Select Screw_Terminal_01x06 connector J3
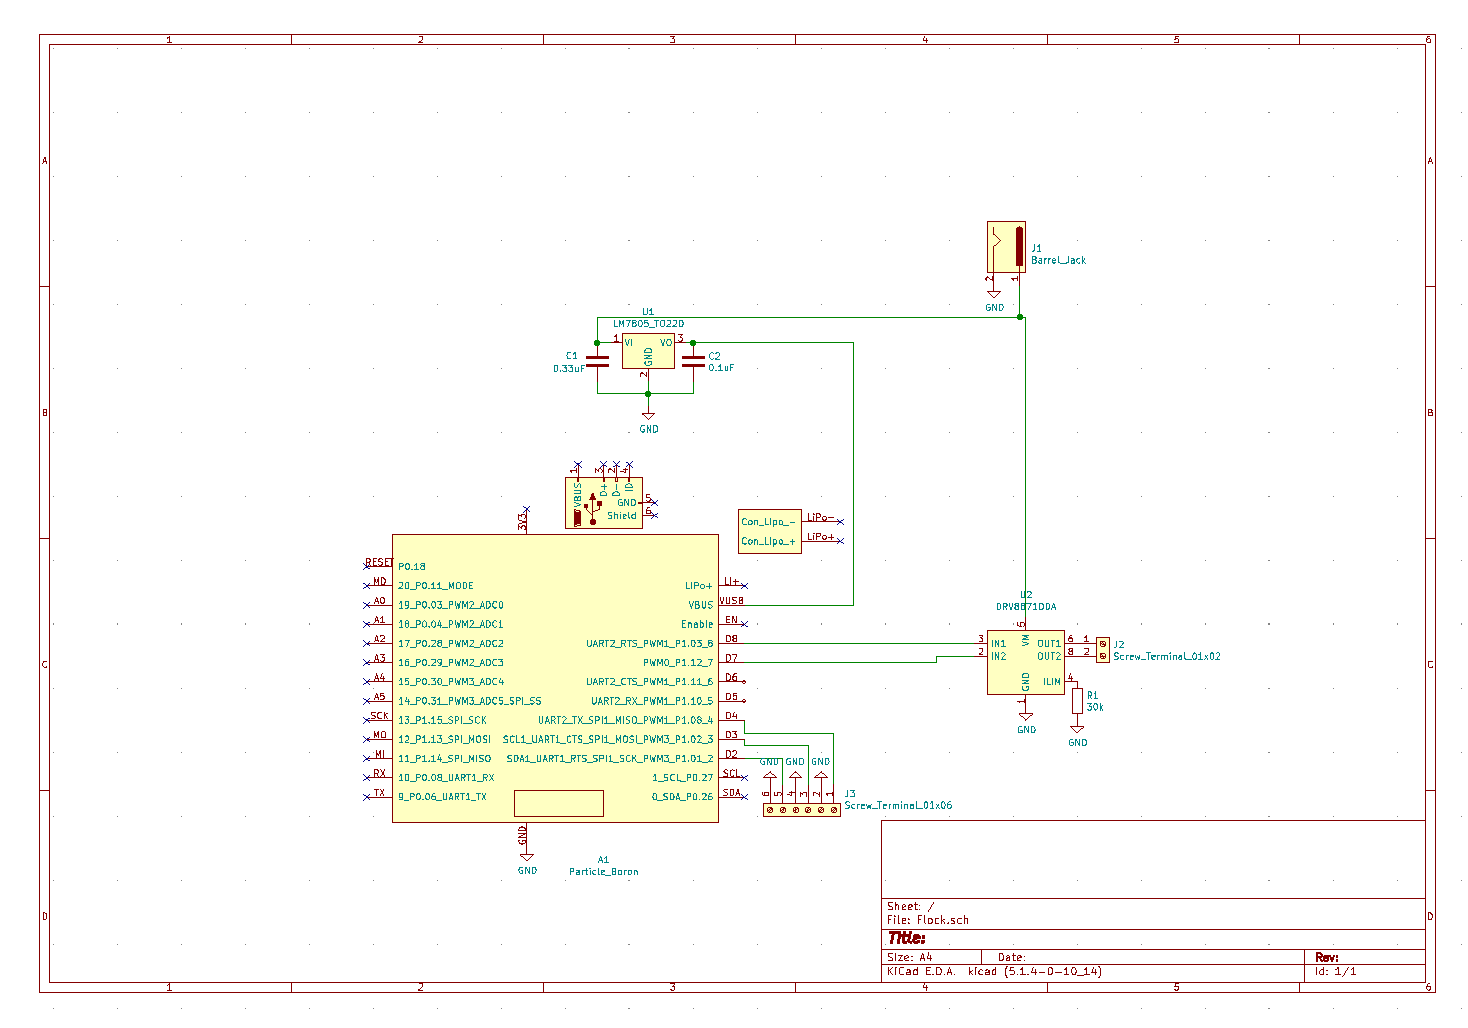The width and height of the screenshot is (1468, 1028). [800, 810]
